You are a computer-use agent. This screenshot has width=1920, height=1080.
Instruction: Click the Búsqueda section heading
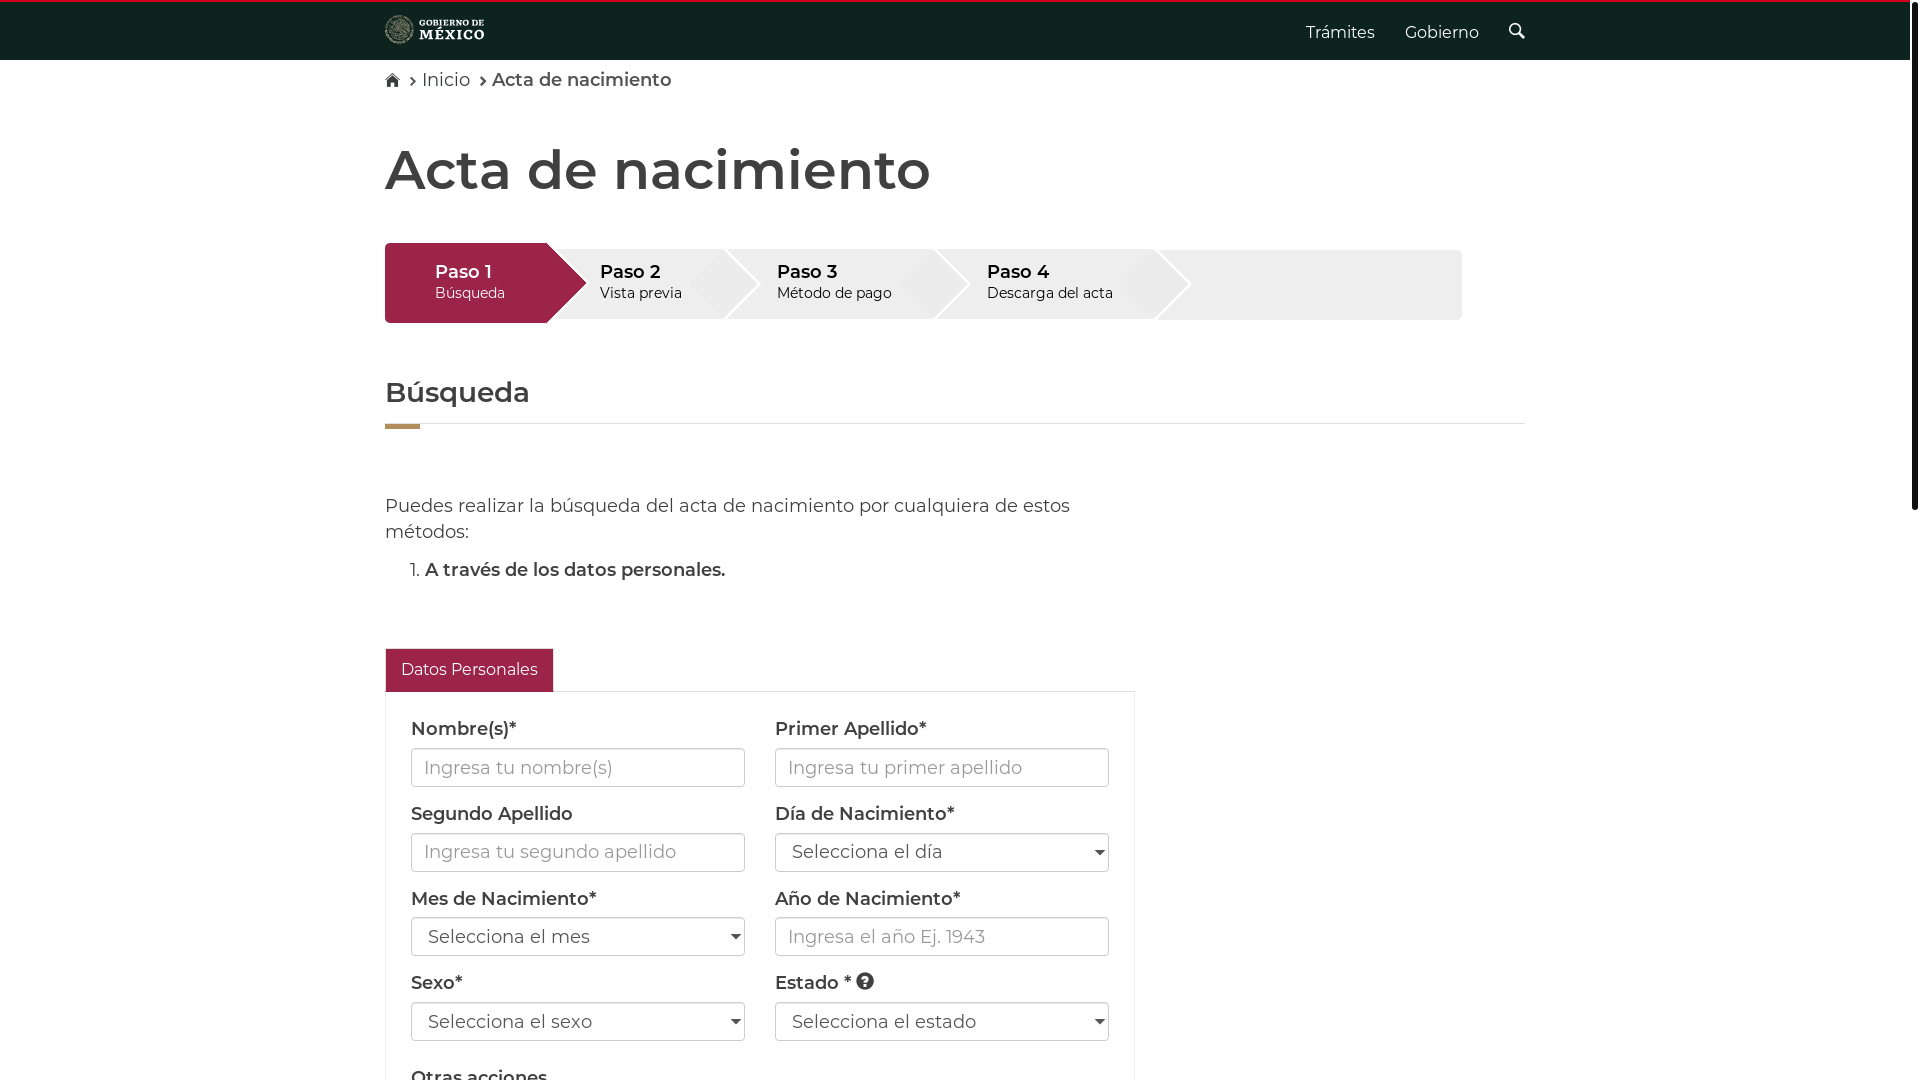457,392
